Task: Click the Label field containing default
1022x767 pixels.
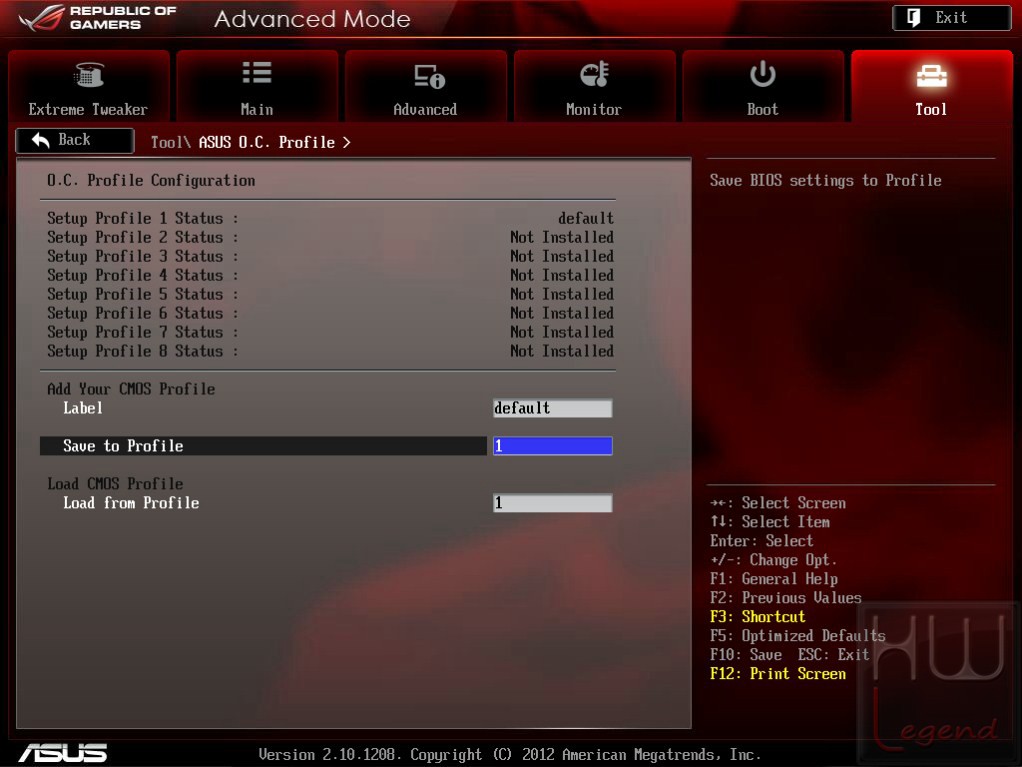Action: click(x=553, y=409)
